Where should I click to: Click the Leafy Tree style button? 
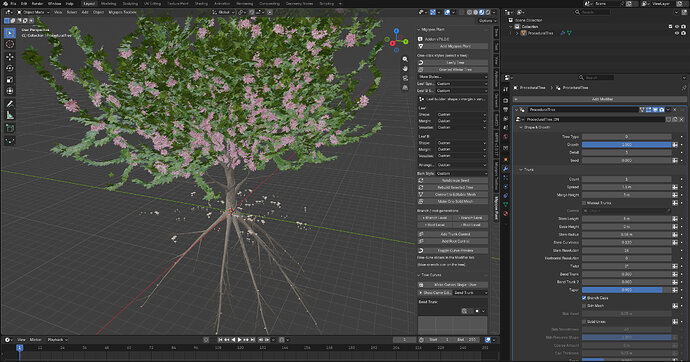point(452,62)
